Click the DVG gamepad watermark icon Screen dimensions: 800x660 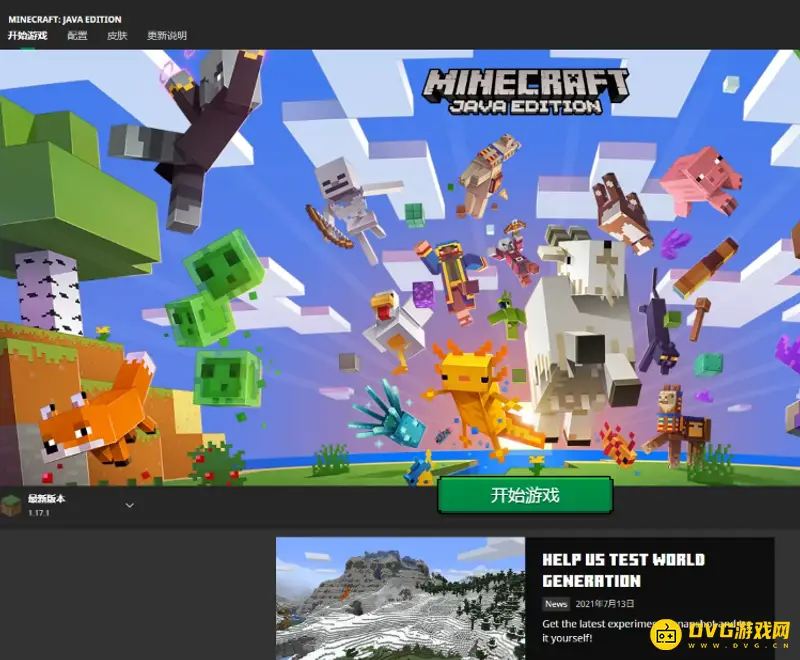pos(667,633)
